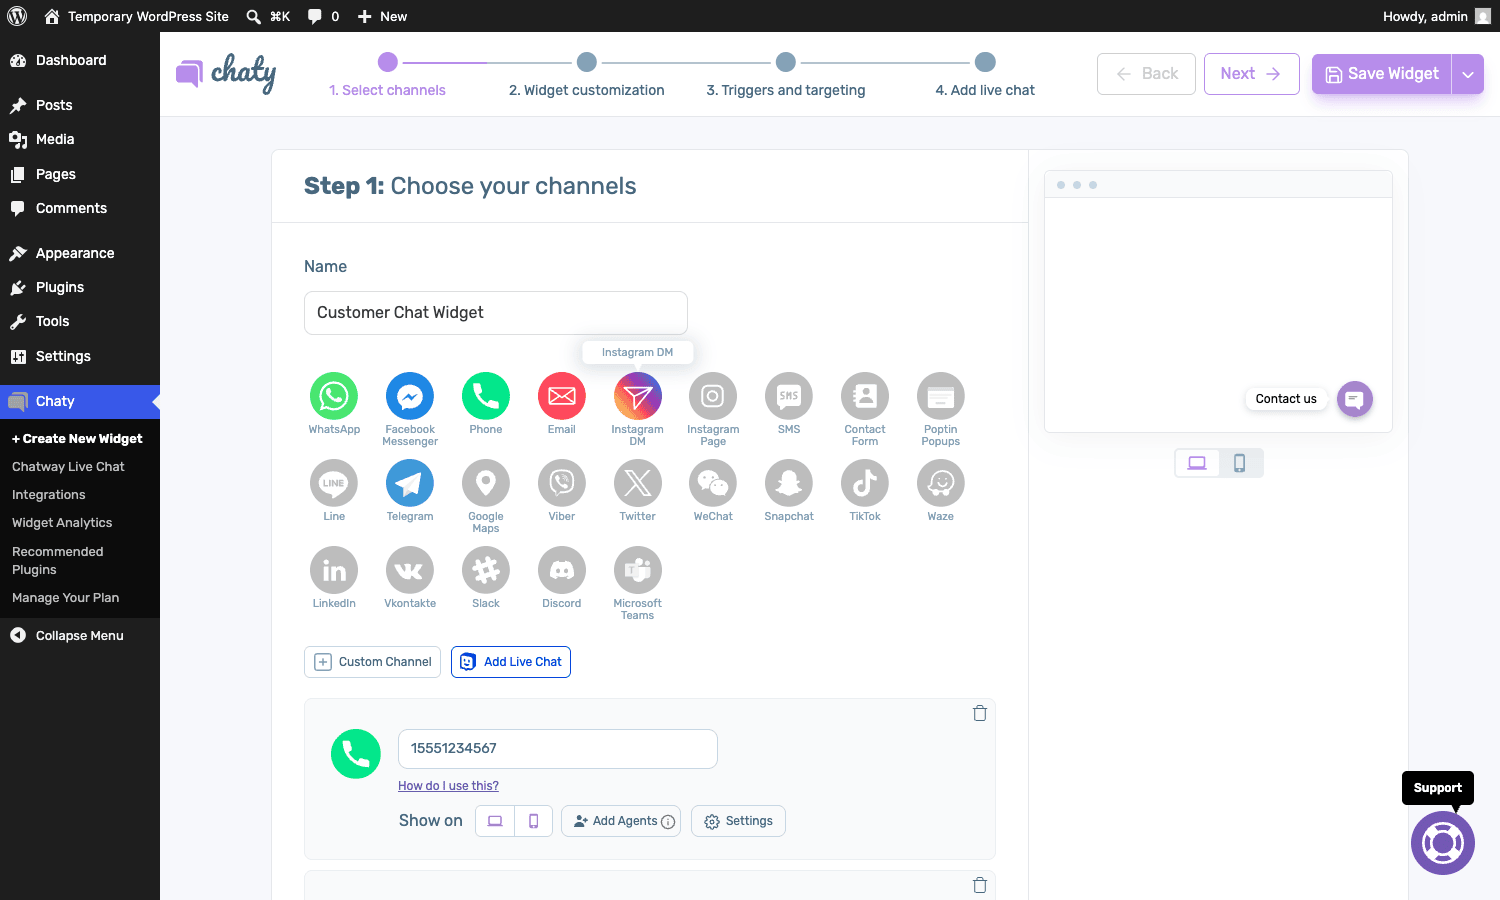Select the Contact Form channel icon

(x=865, y=397)
